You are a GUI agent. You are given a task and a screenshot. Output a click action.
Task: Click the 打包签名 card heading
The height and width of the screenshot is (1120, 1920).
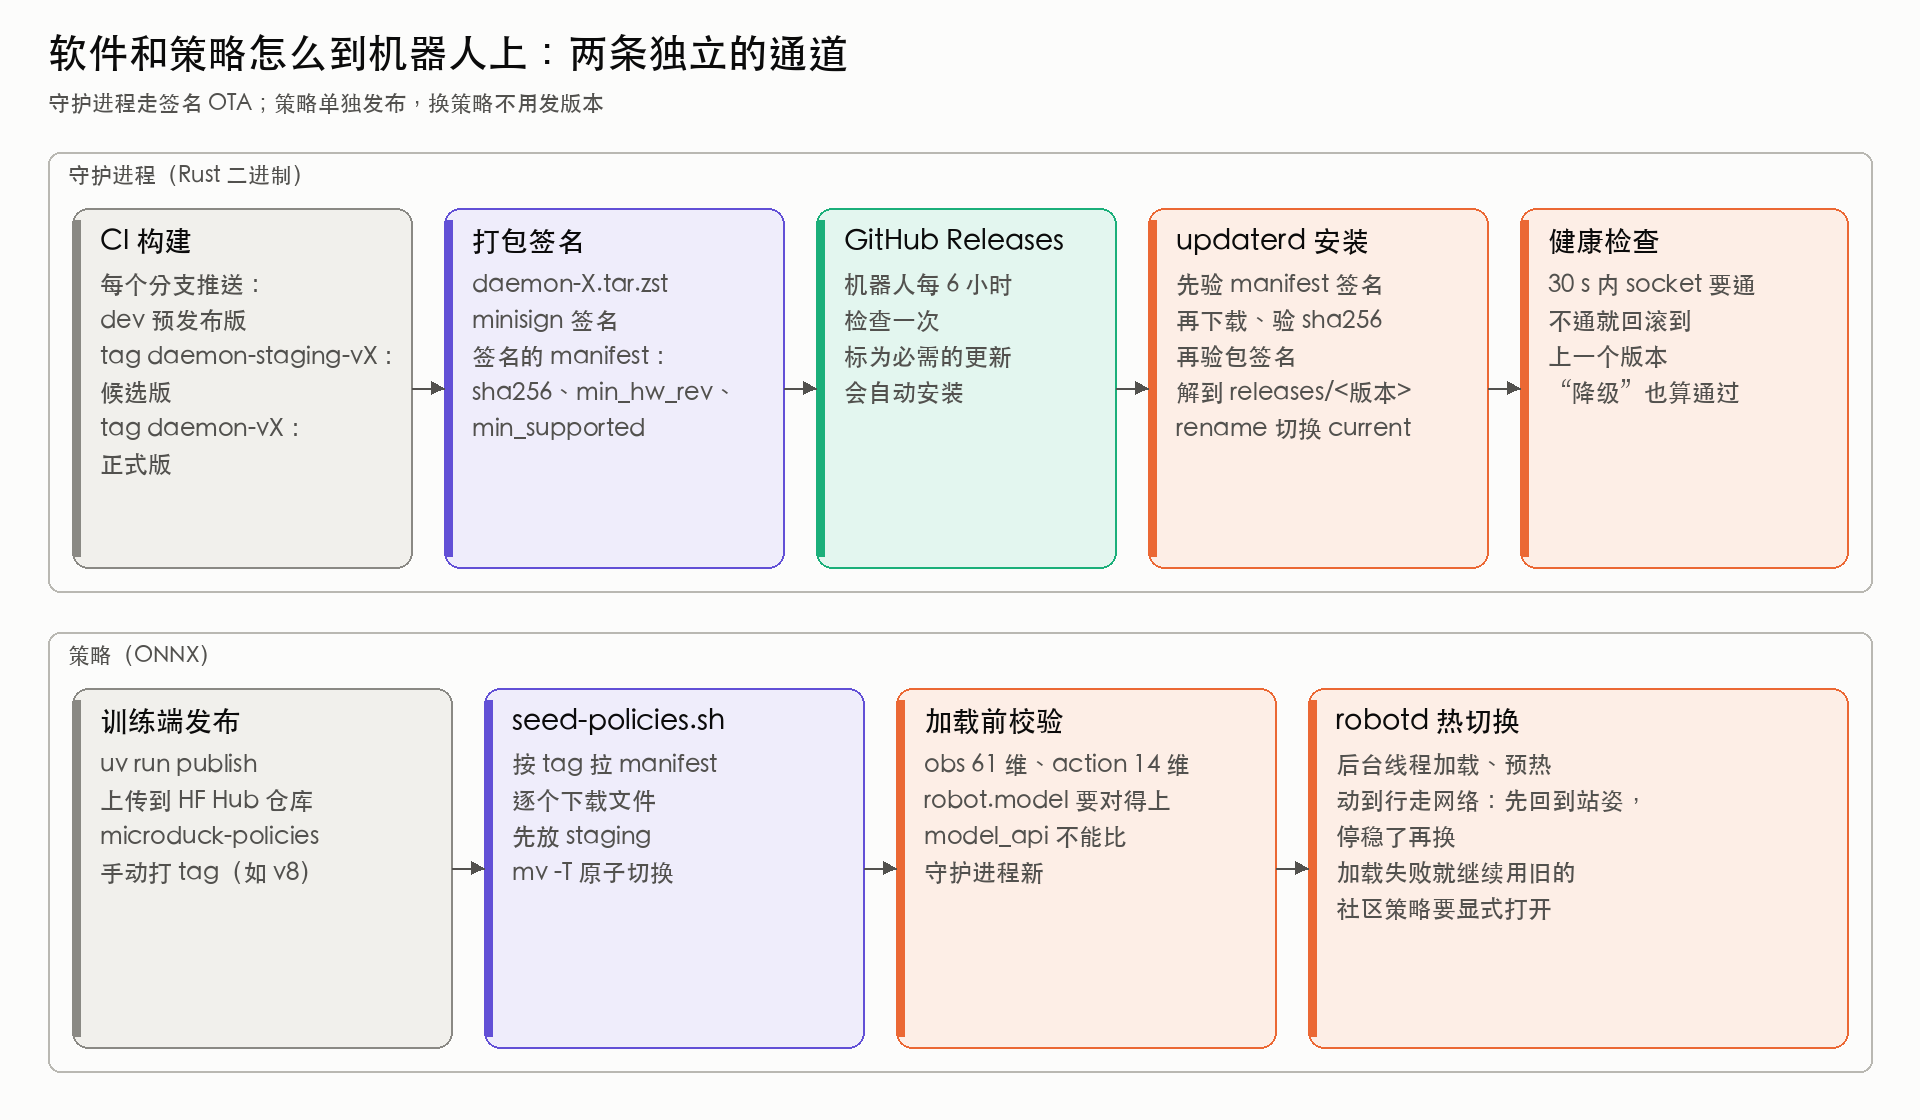[527, 241]
